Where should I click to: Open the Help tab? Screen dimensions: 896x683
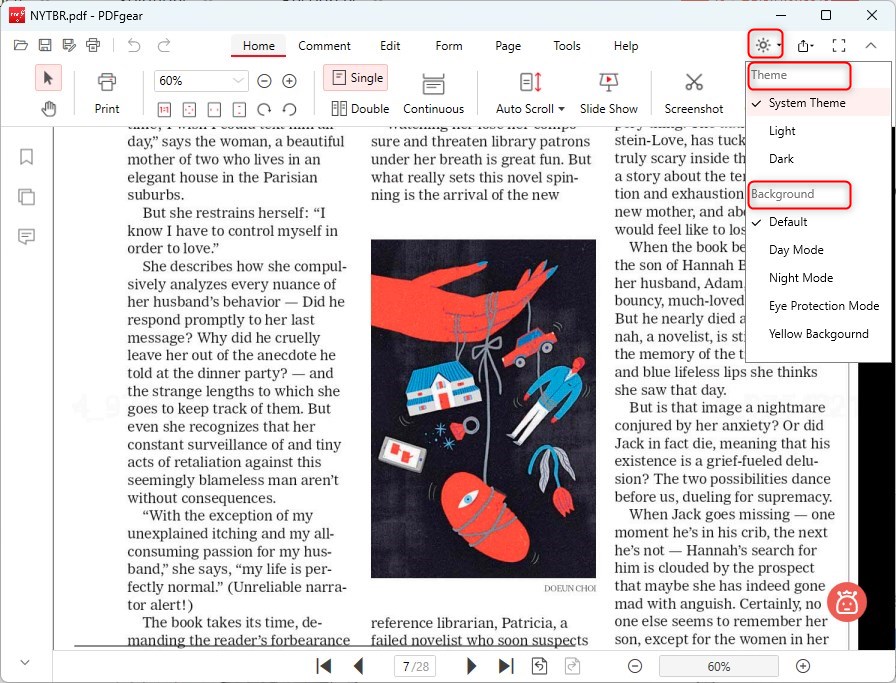(626, 46)
